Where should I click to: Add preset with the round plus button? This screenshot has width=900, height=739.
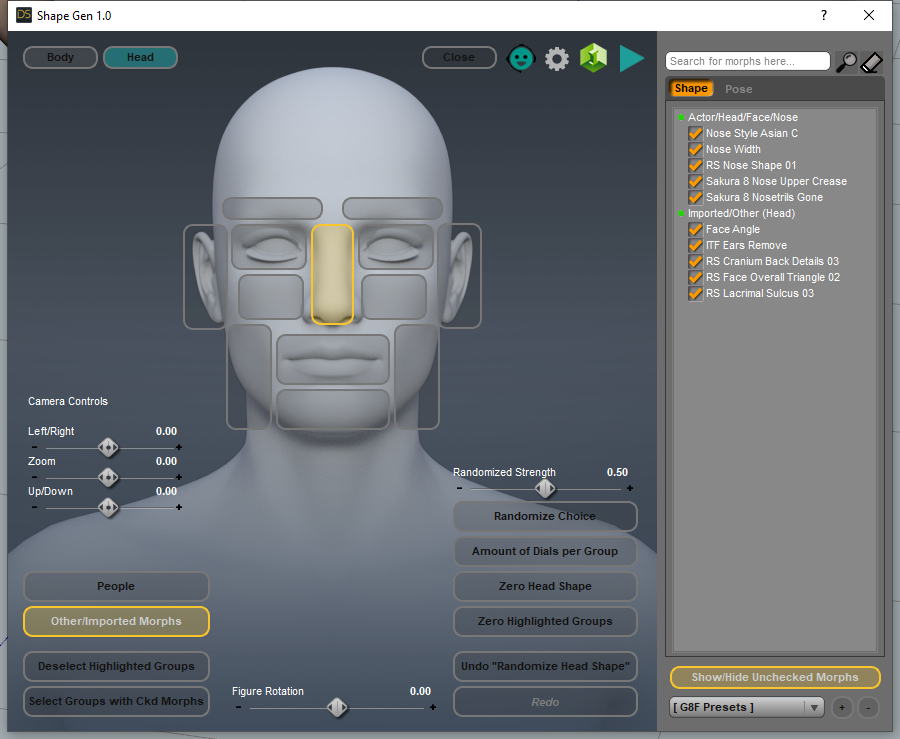842,707
